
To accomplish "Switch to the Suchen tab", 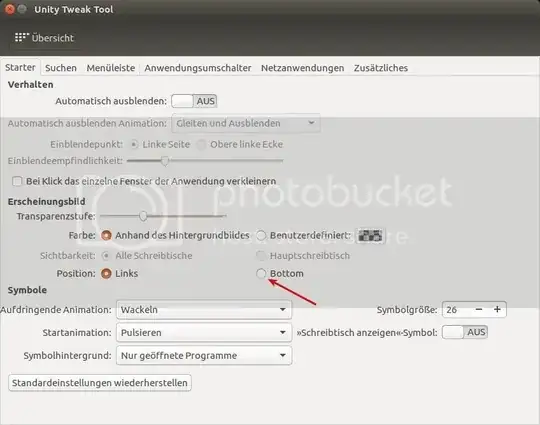I will (61, 68).
